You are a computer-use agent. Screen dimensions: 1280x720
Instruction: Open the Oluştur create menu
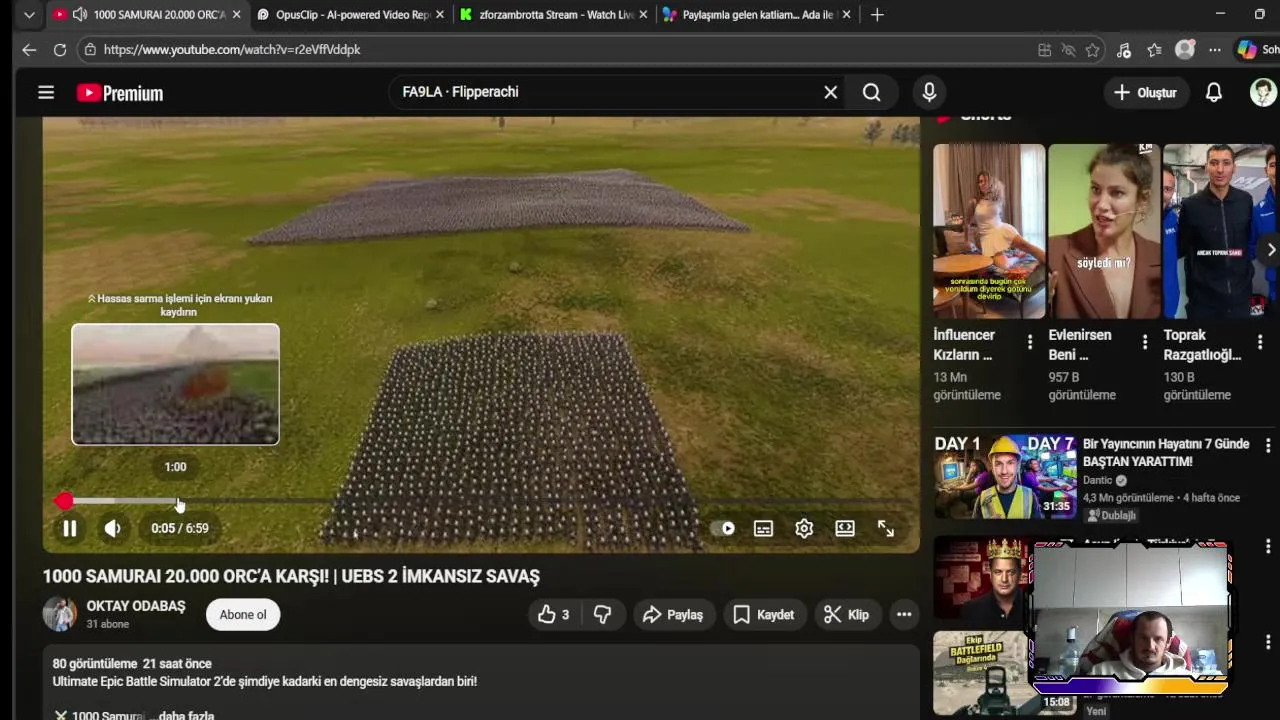(1146, 92)
